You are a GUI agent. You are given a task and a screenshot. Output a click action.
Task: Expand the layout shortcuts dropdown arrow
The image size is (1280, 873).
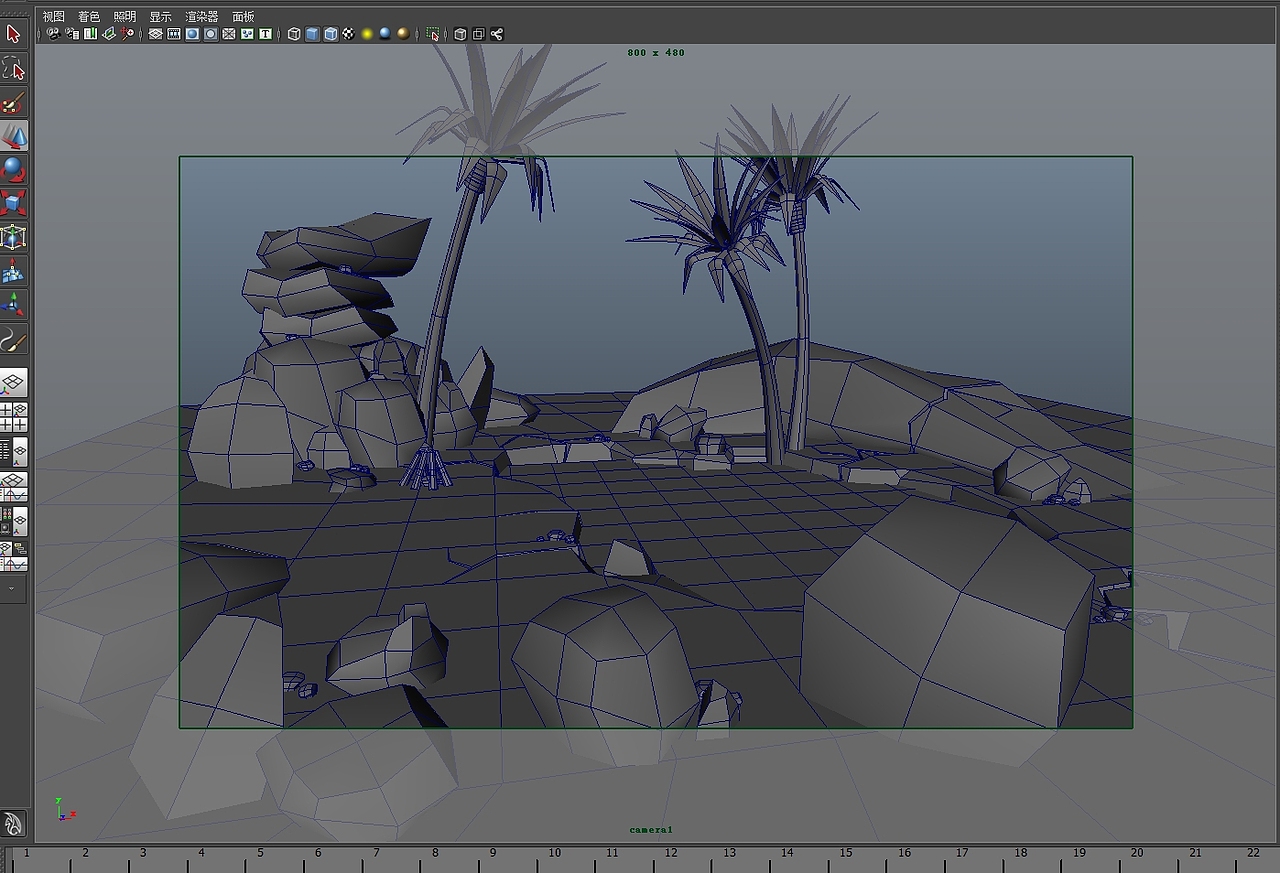[13, 589]
